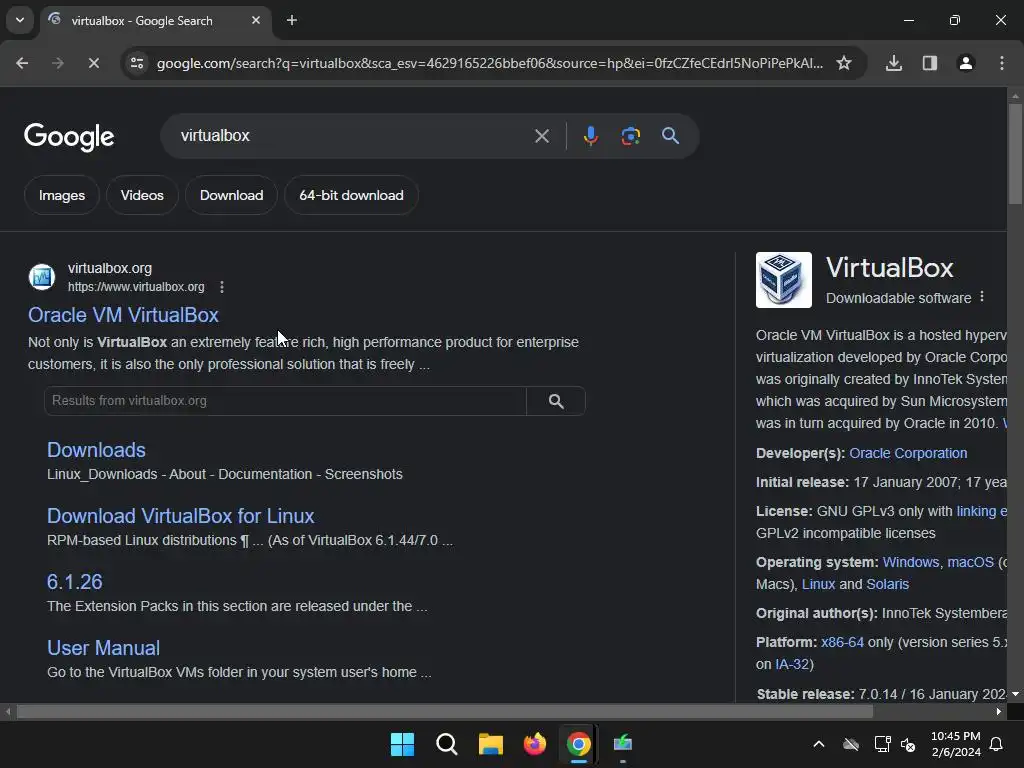This screenshot has height=768, width=1024.
Task: Open the Windows operating system link
Action: pyautogui.click(x=911, y=562)
